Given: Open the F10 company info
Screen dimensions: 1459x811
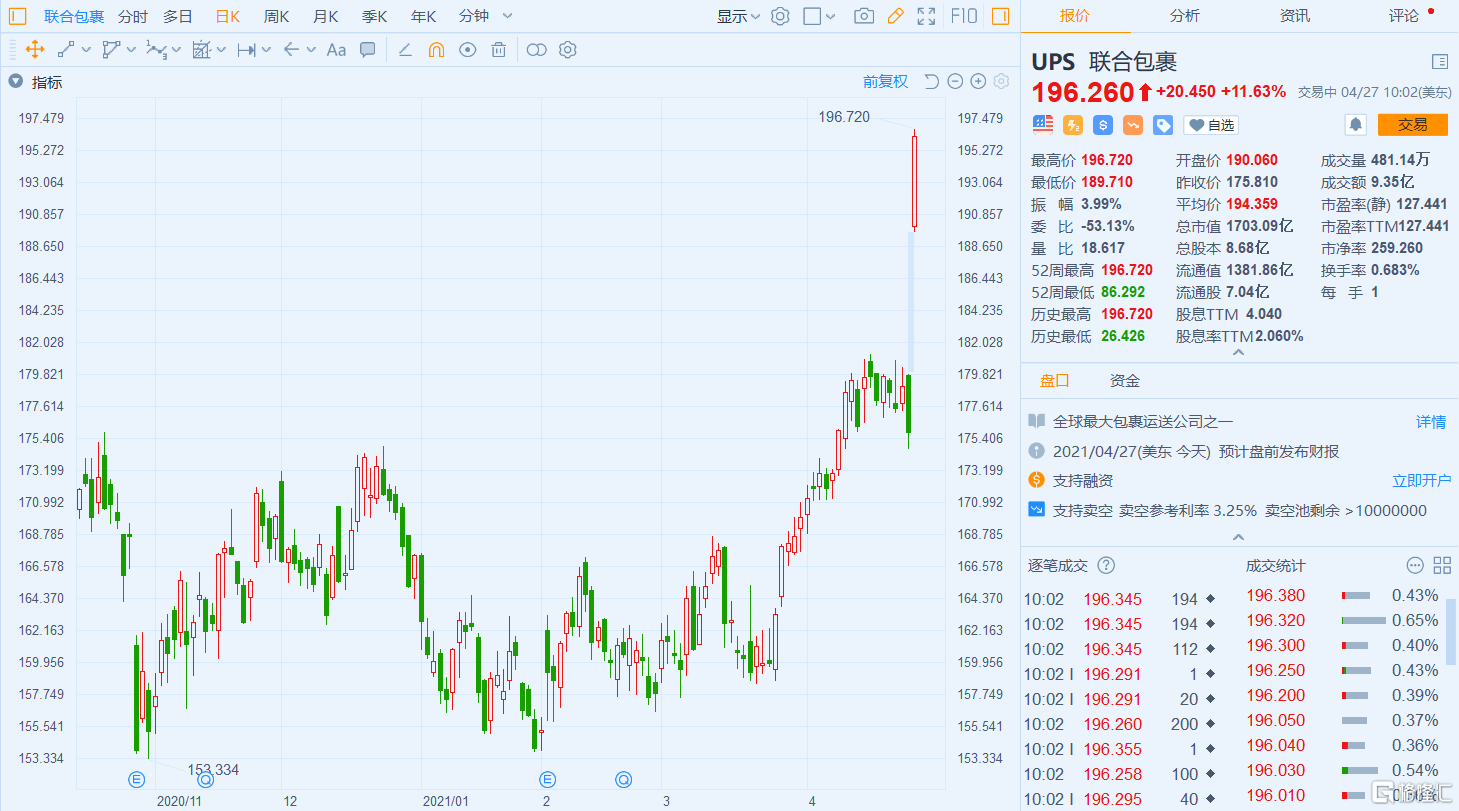Looking at the screenshot, I should 964,16.
